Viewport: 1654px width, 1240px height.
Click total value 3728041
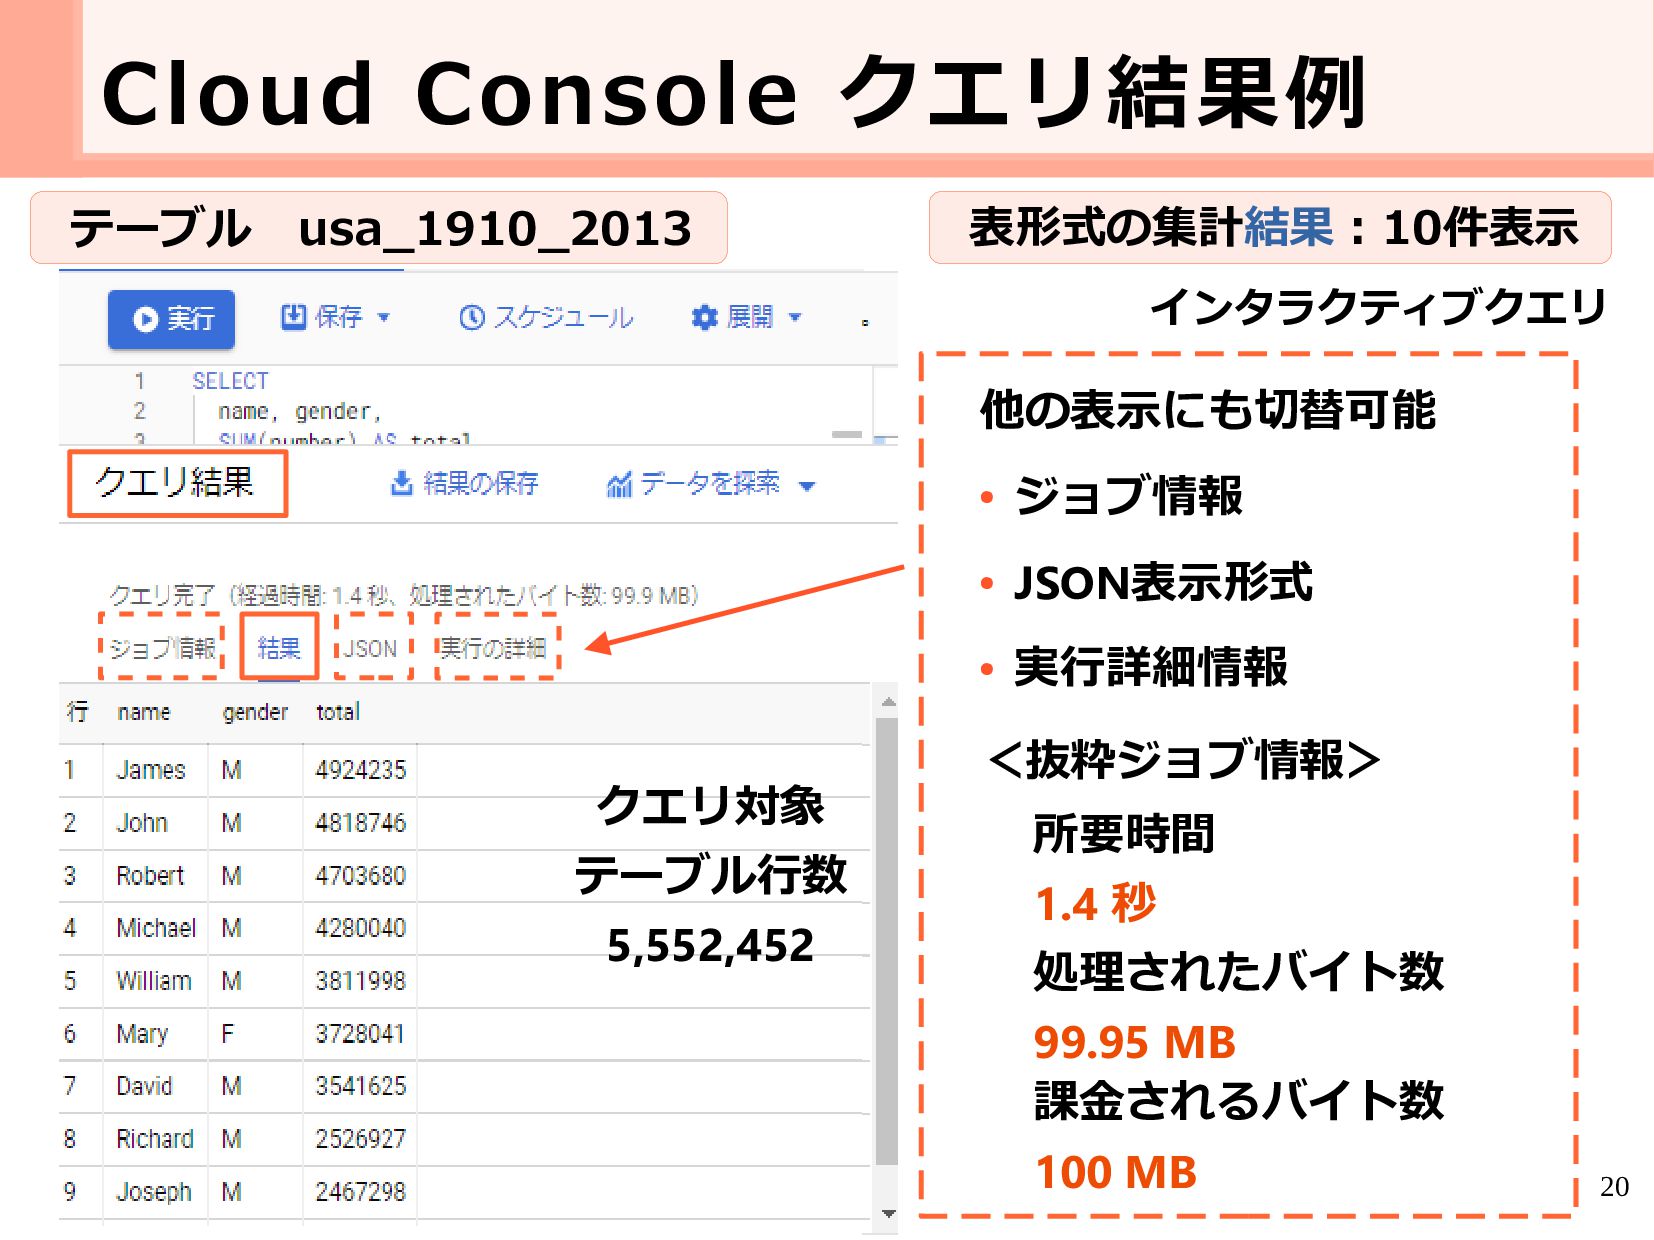[x=361, y=1034]
